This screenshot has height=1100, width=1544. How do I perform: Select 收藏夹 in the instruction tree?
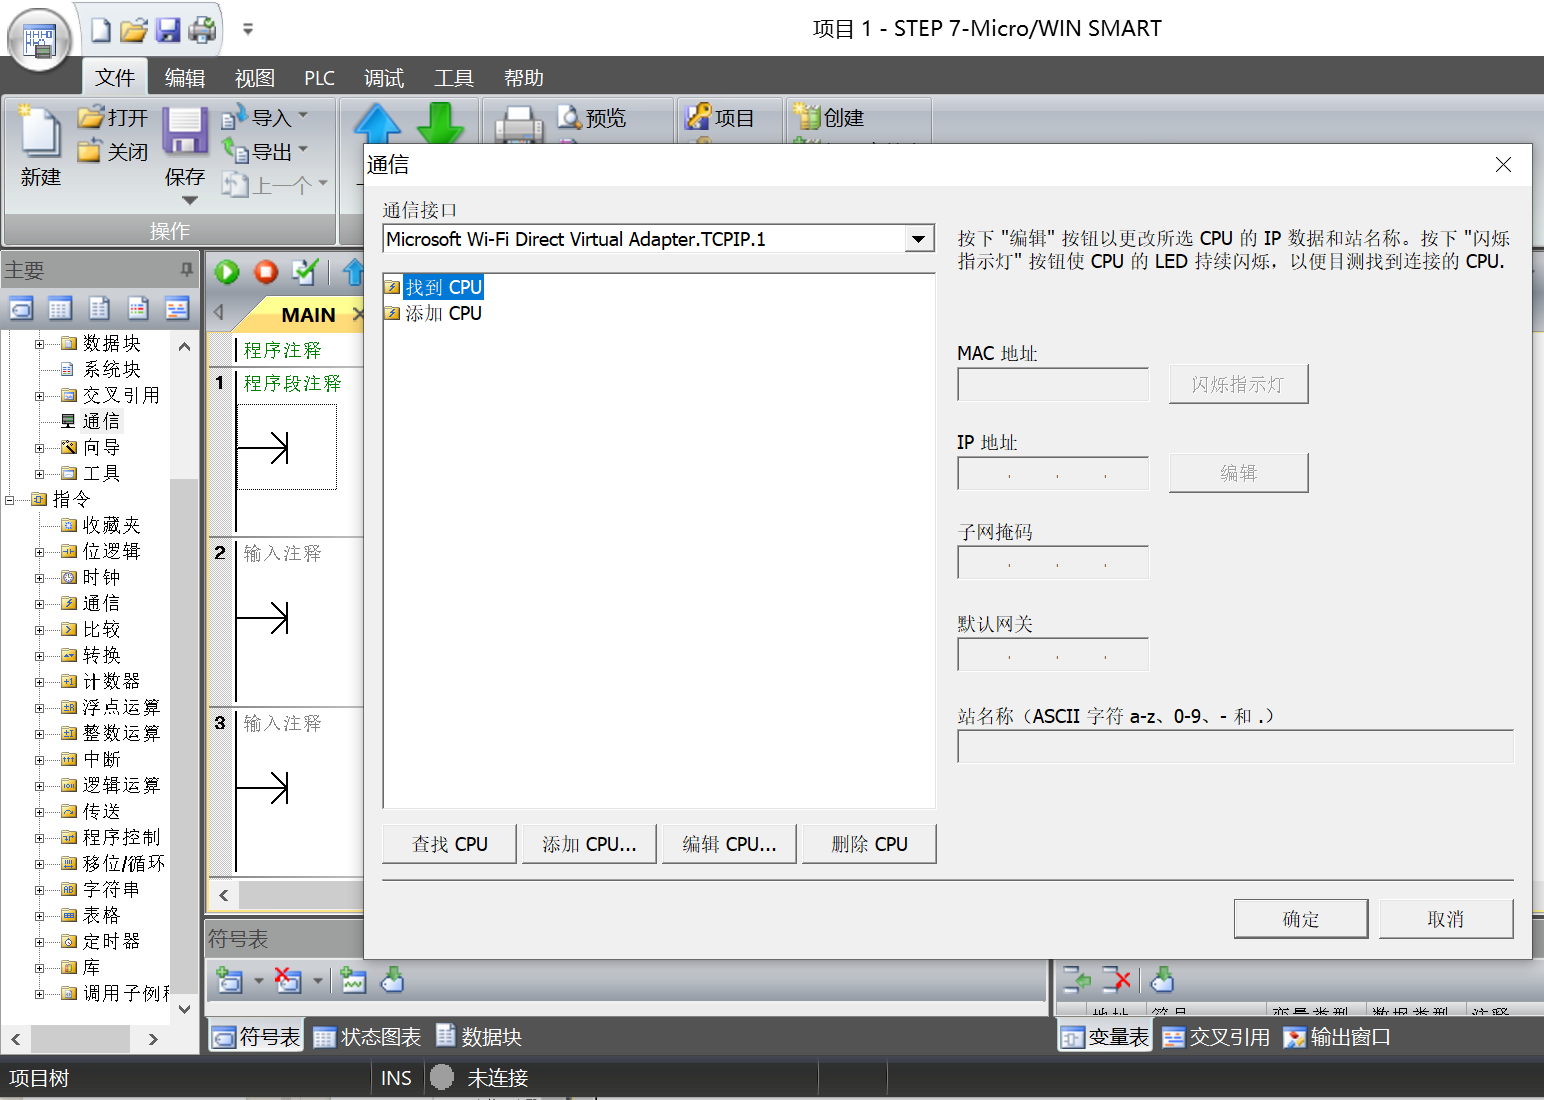[111, 526]
